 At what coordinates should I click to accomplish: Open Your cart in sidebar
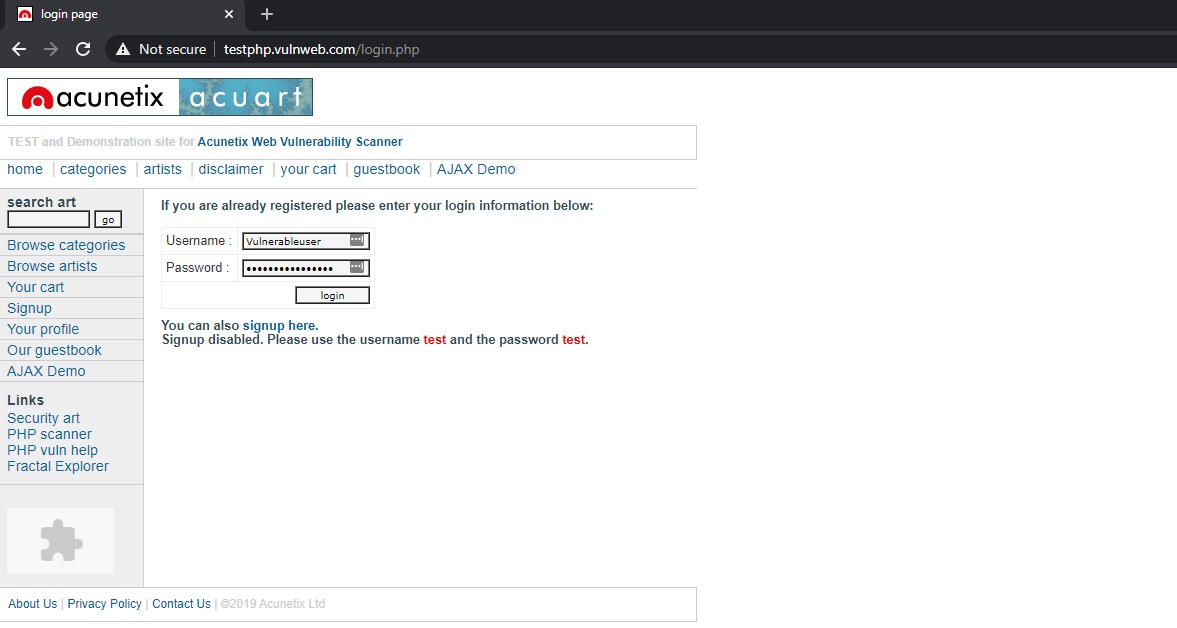[35, 287]
